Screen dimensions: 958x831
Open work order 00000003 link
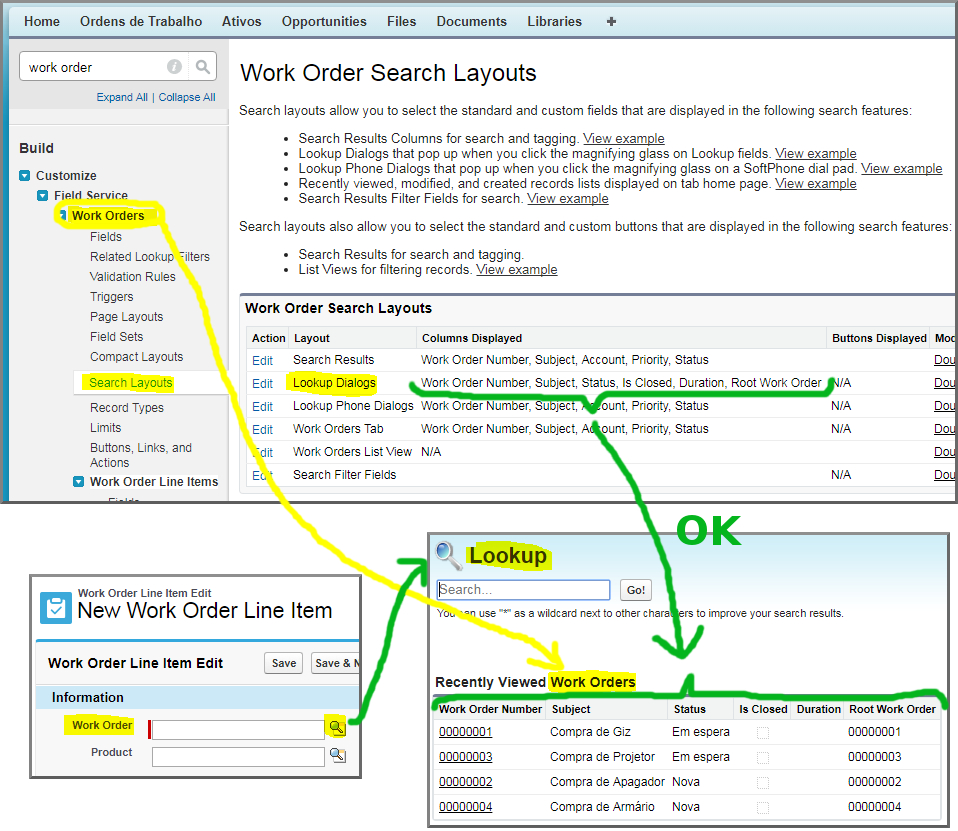(465, 757)
